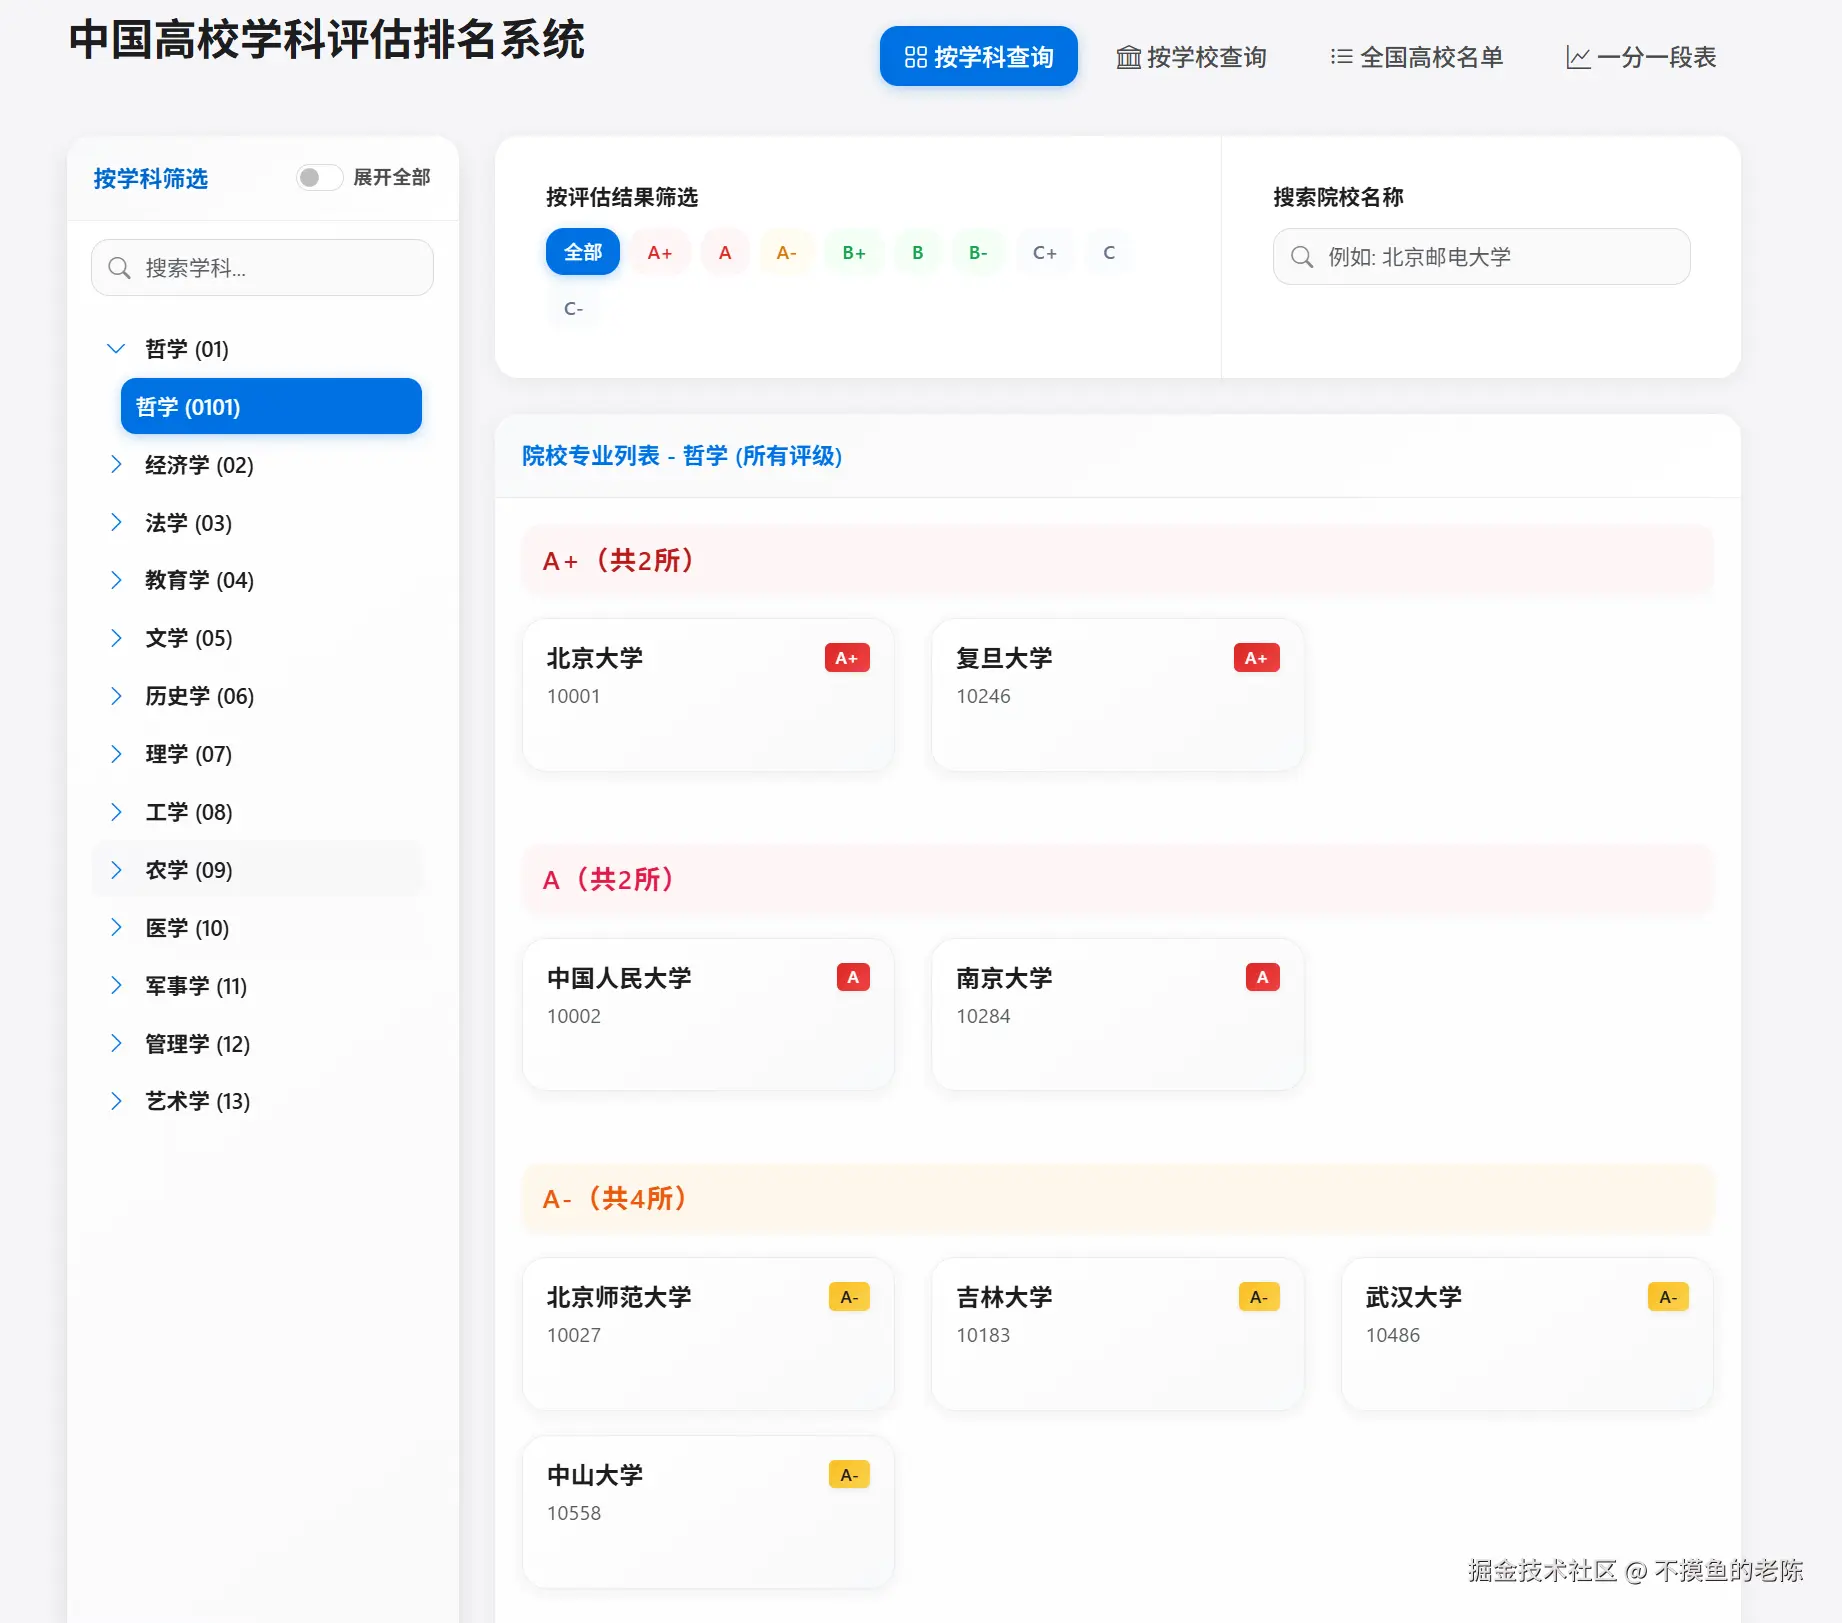Click school code 10486
Image resolution: width=1842 pixels, height=1623 pixels.
[1393, 1335]
